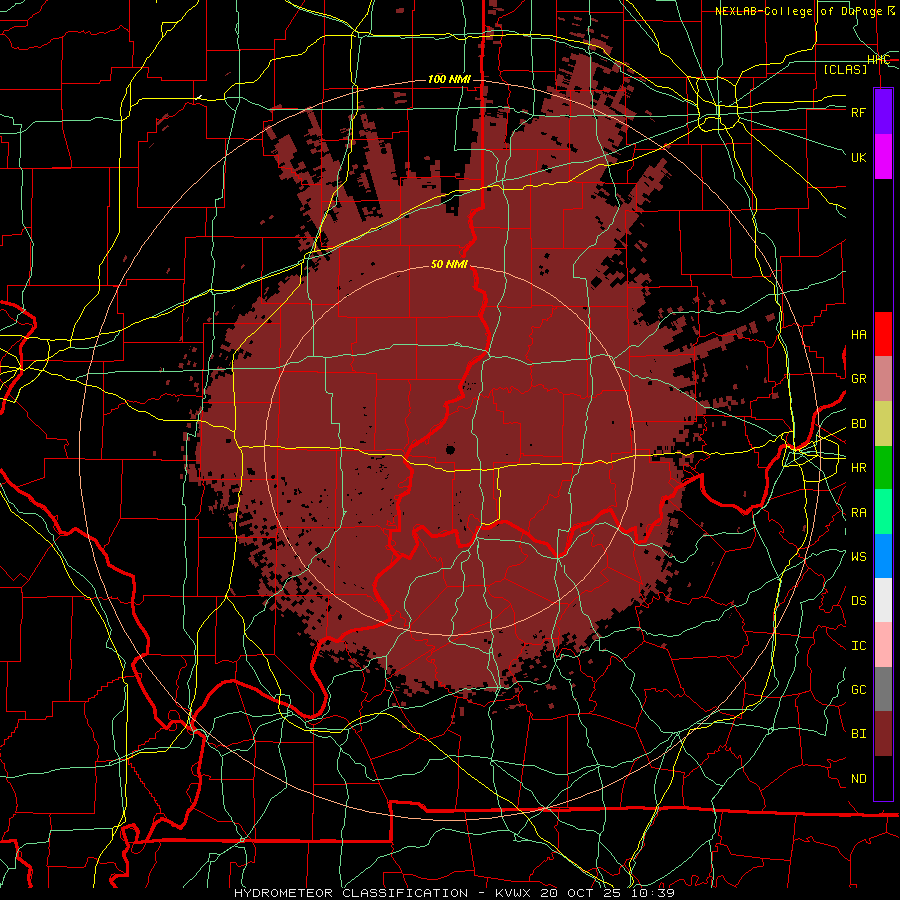
Task: Click the purple RF legend color swatch
Action: (883, 111)
